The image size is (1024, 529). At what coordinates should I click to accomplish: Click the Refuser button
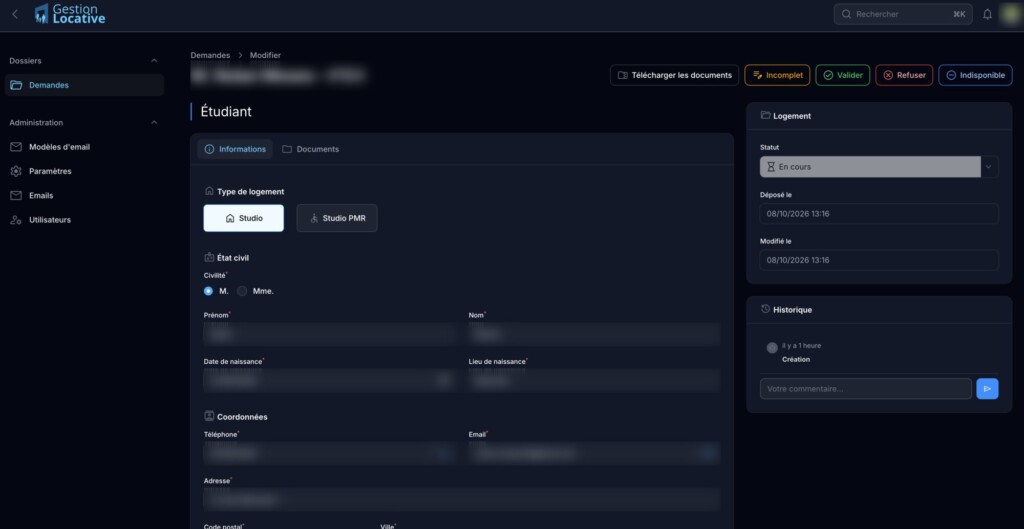pos(904,75)
